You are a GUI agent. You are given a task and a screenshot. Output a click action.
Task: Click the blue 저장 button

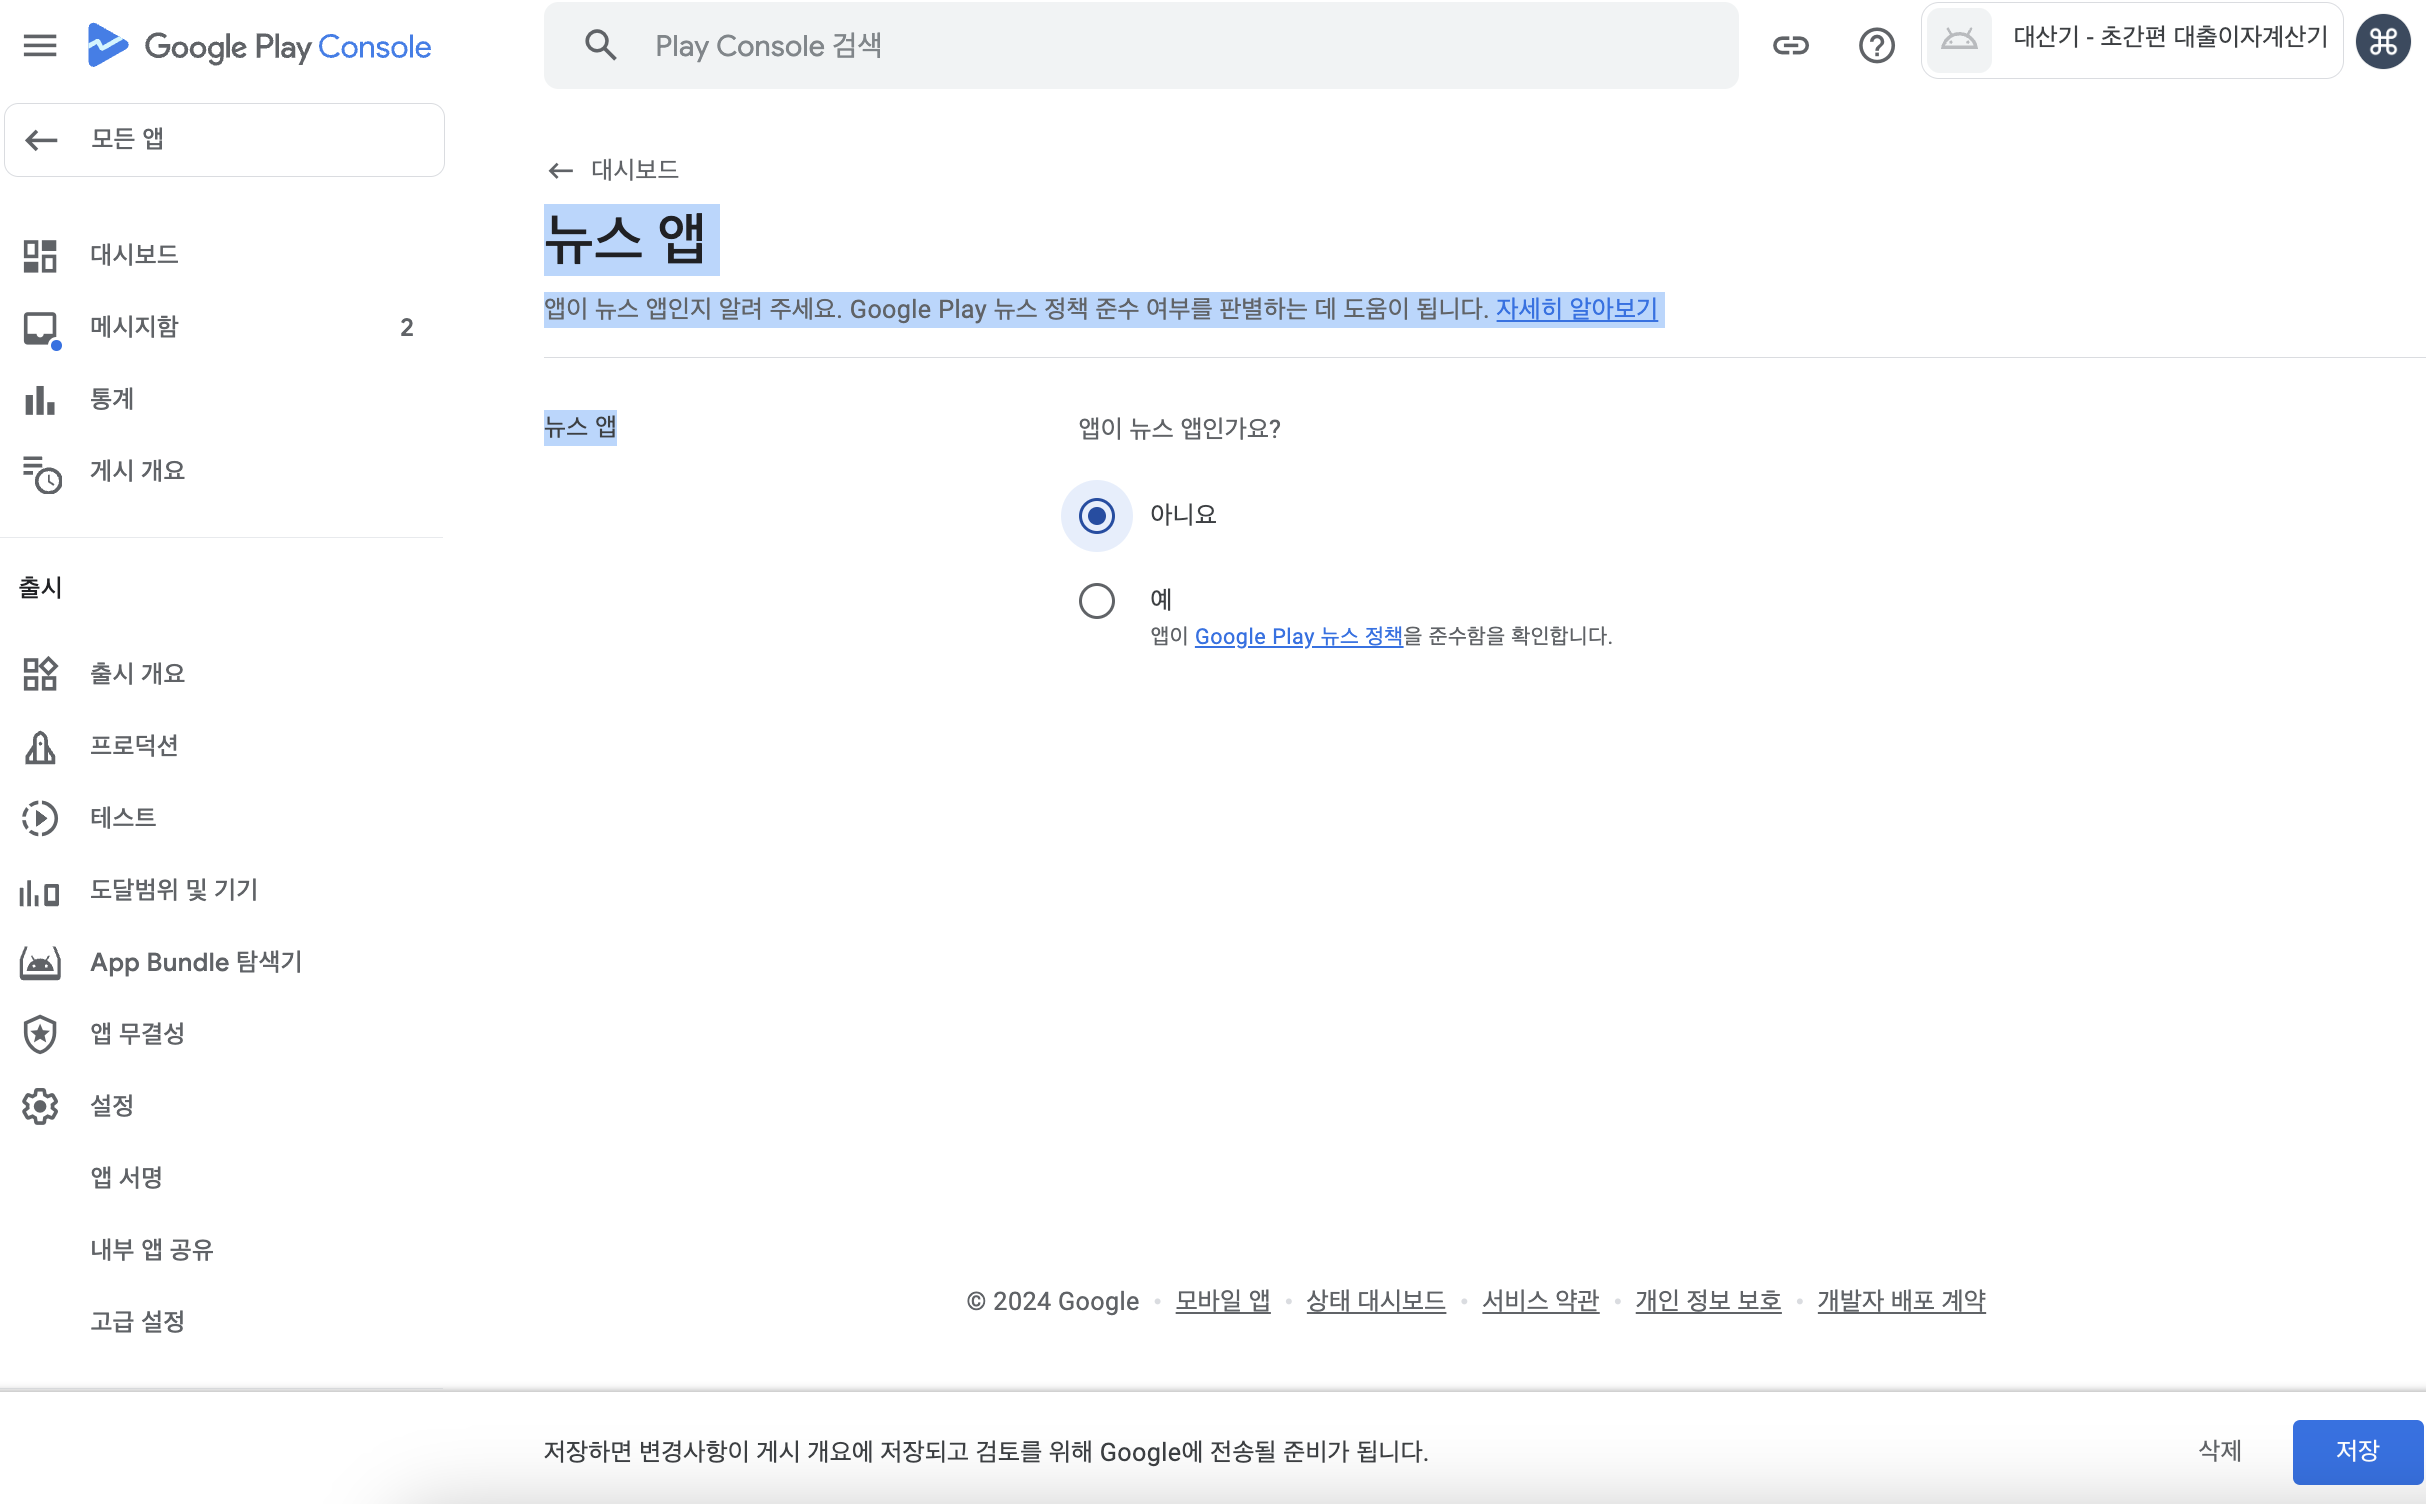[2356, 1451]
